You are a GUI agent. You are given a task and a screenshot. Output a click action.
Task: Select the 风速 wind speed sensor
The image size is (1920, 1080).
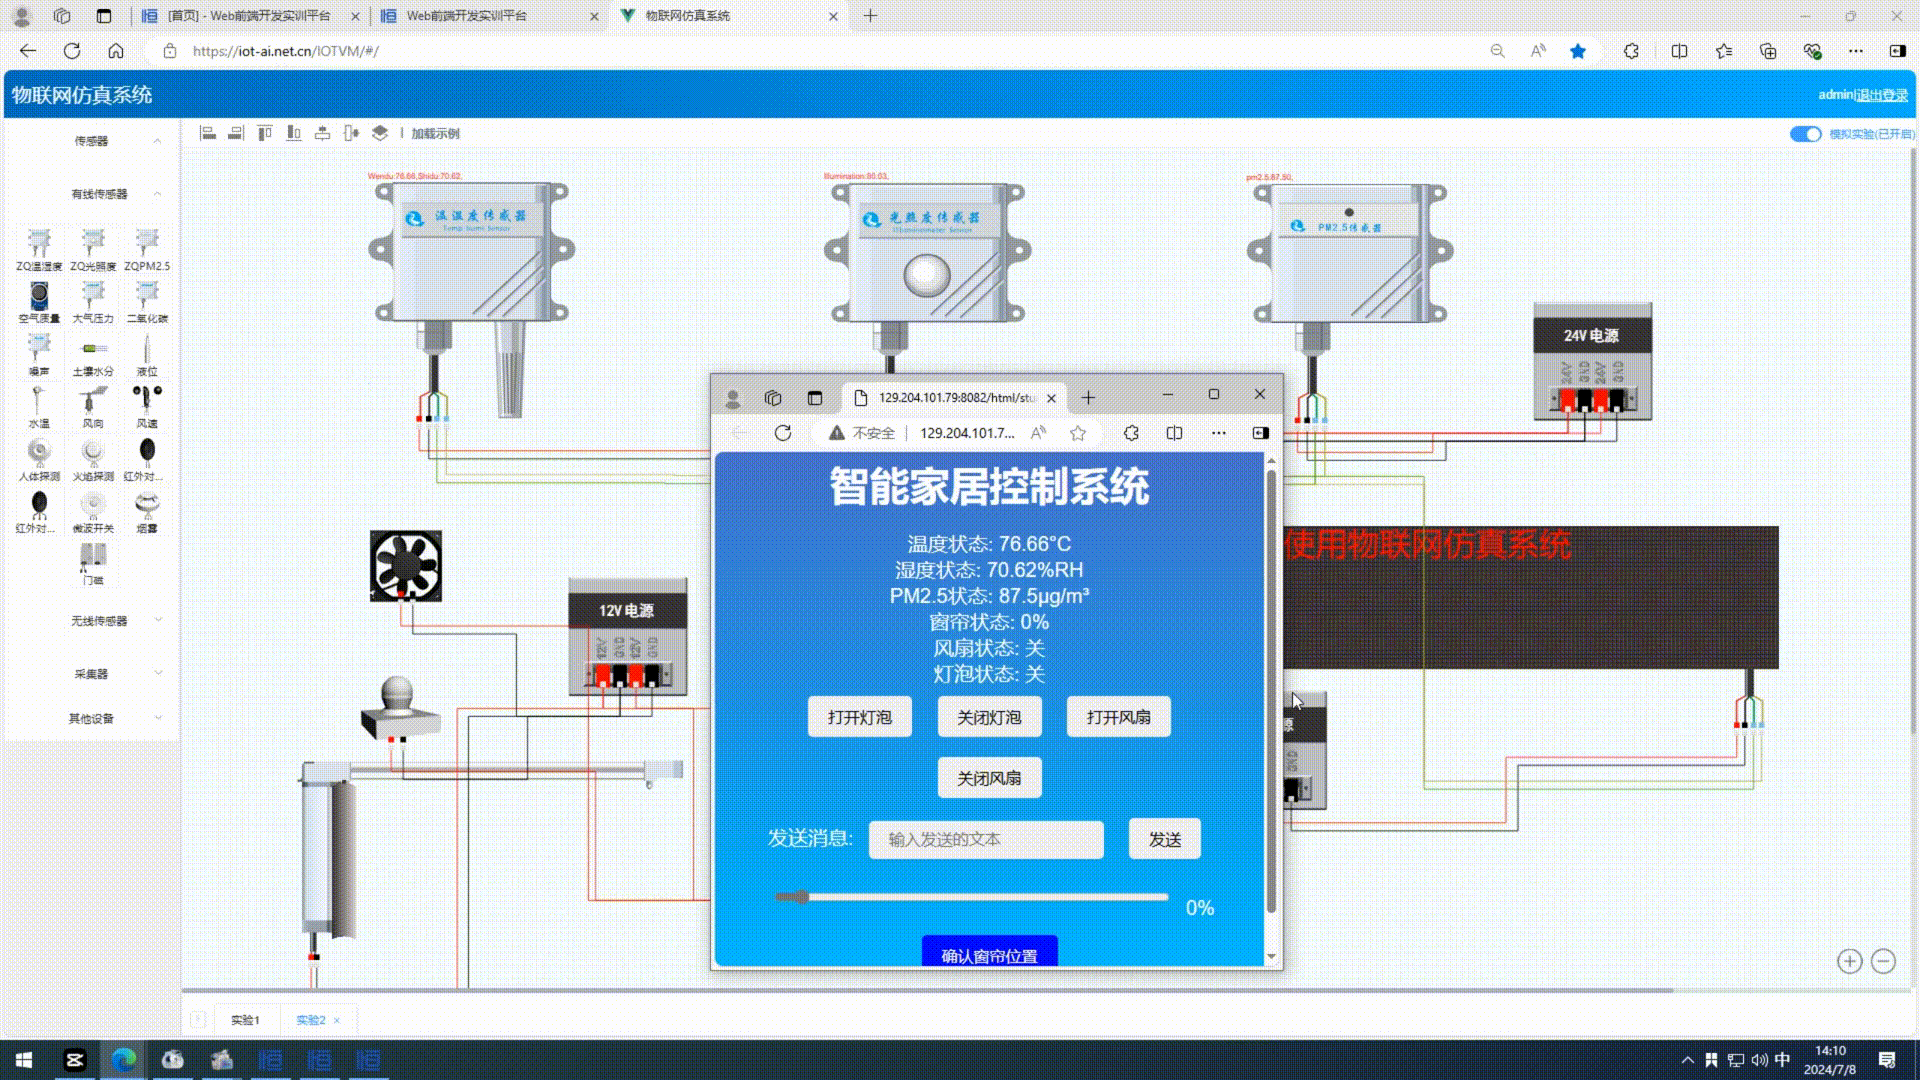coord(146,402)
